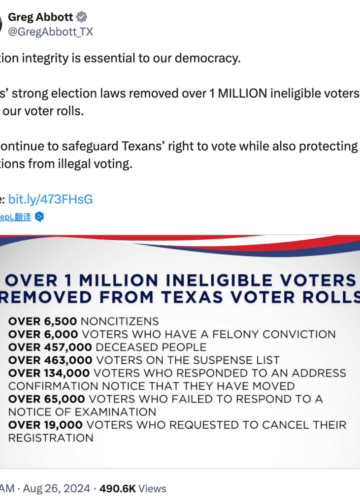
Task: Click the OVER 6,500 NONCITIZENS line
Action: [x=84, y=321]
